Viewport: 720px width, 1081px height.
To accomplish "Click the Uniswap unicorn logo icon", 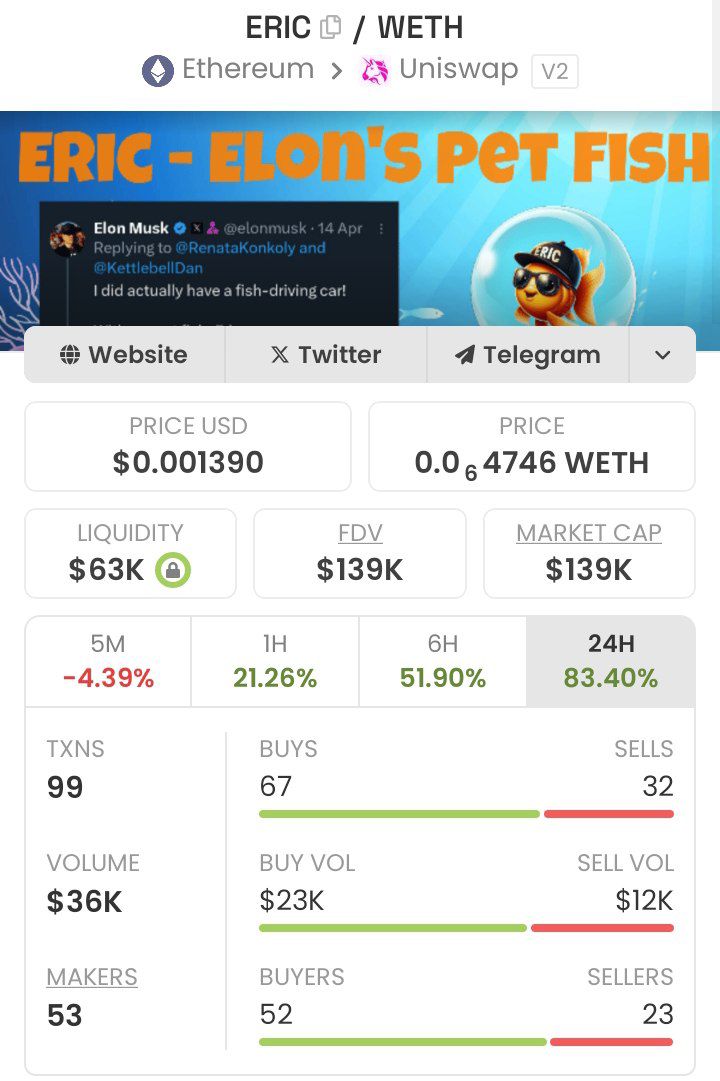I will pos(375,71).
